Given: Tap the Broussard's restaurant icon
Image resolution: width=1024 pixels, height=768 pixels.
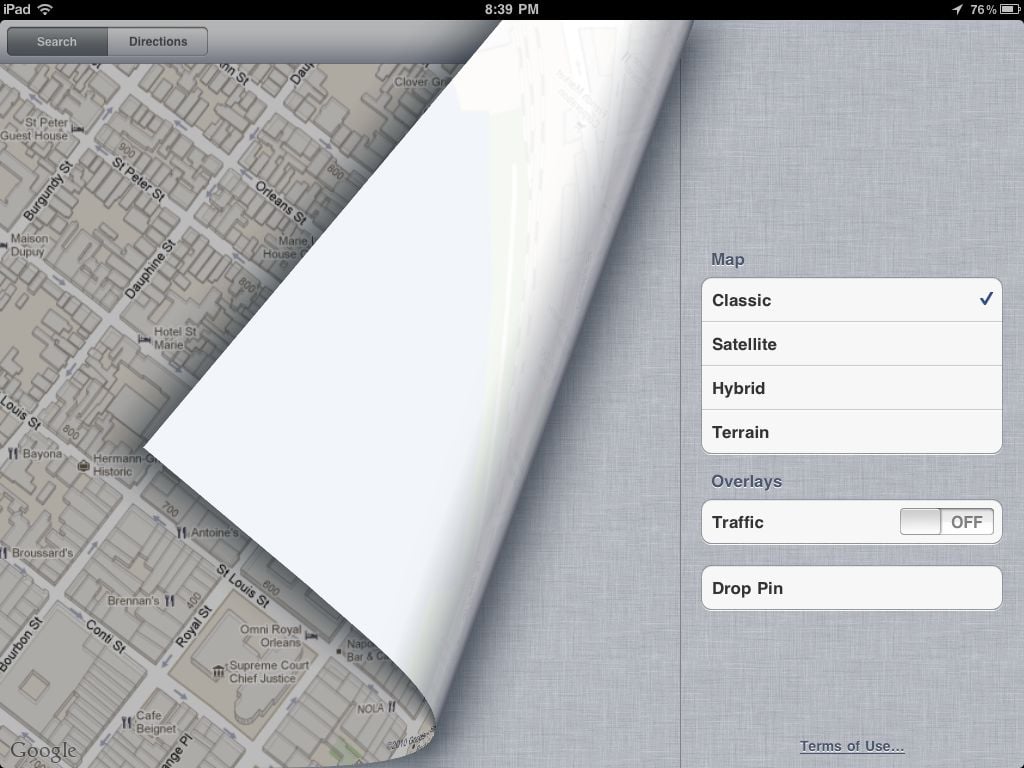Looking at the screenshot, I should (x=5, y=553).
